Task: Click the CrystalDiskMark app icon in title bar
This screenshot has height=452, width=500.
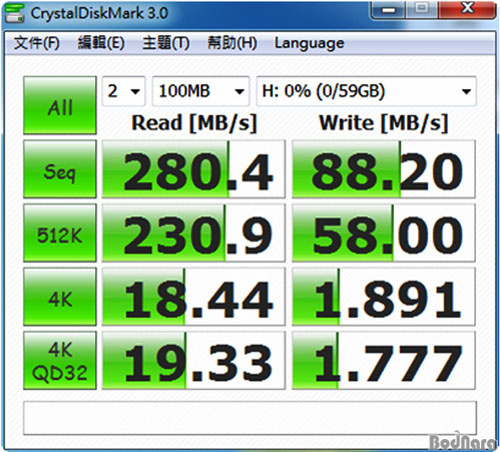Action: coord(14,13)
